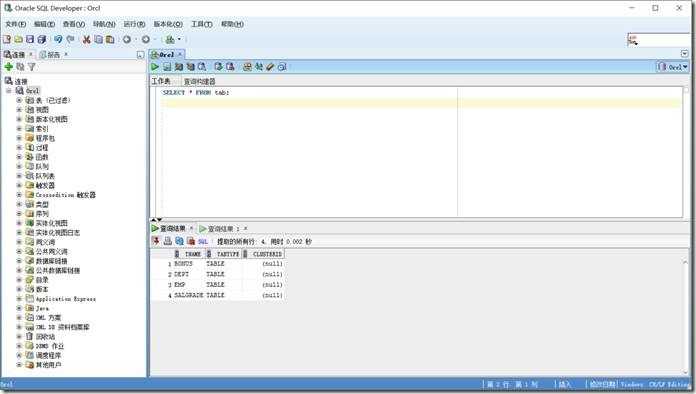This screenshot has width=696, height=394.
Task: Select the 回收站 tree item
Action: (x=45, y=336)
